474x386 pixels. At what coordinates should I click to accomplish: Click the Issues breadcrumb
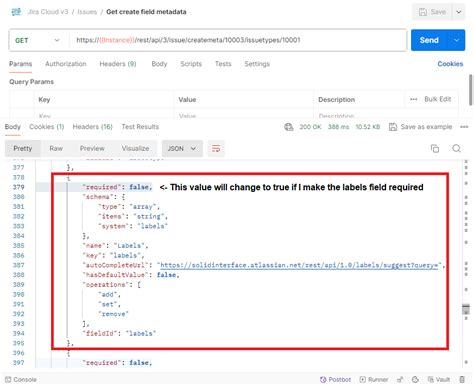pyautogui.click(x=87, y=12)
